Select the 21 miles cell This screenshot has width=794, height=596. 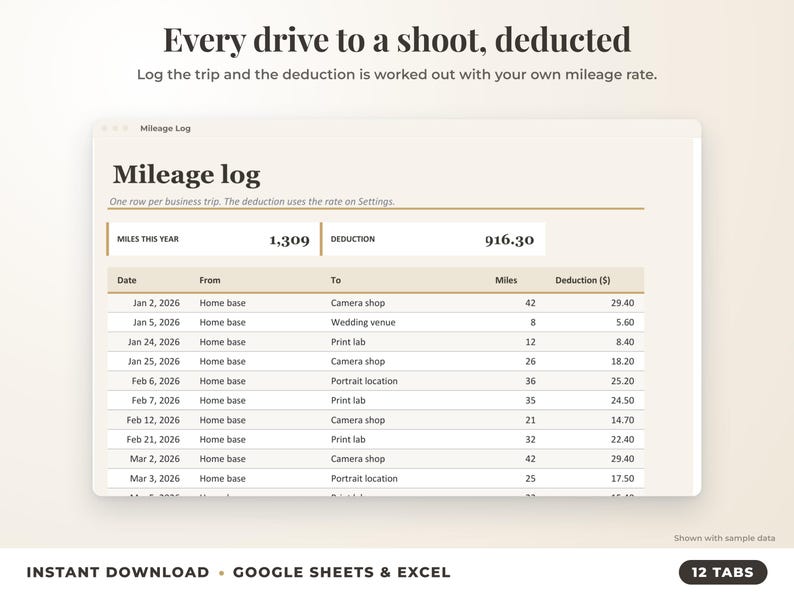point(530,420)
